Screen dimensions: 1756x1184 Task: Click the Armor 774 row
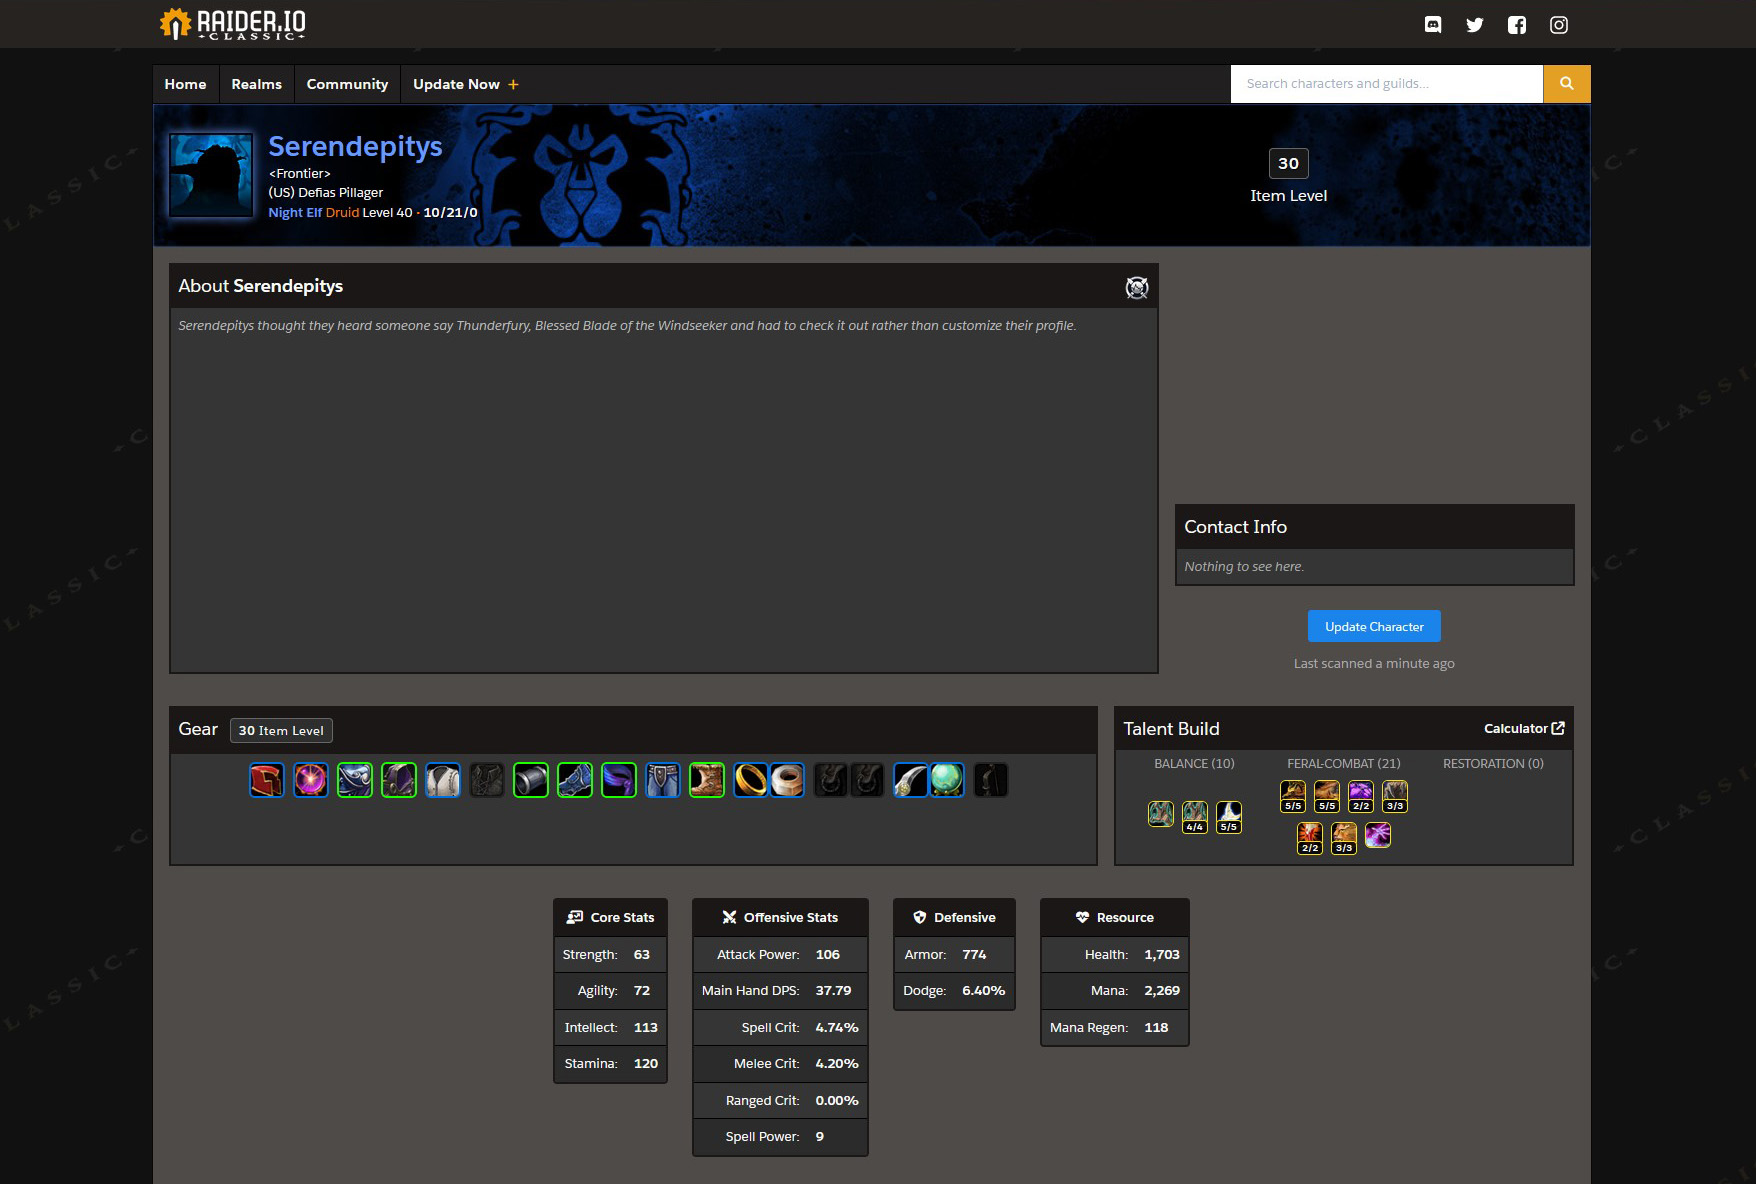click(x=954, y=954)
